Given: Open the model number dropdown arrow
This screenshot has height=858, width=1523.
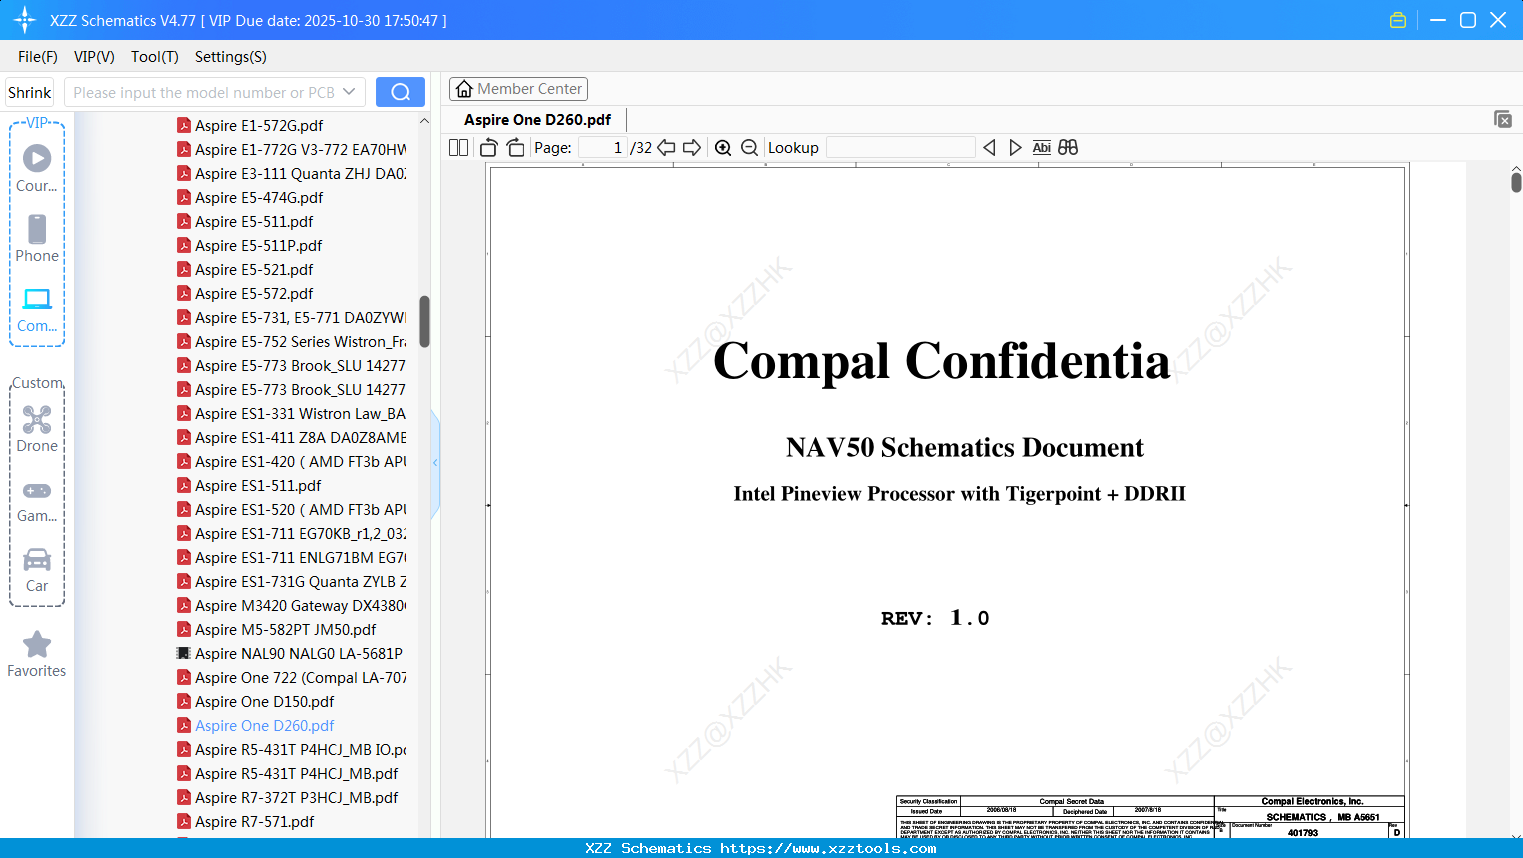Looking at the screenshot, I should click(x=349, y=92).
